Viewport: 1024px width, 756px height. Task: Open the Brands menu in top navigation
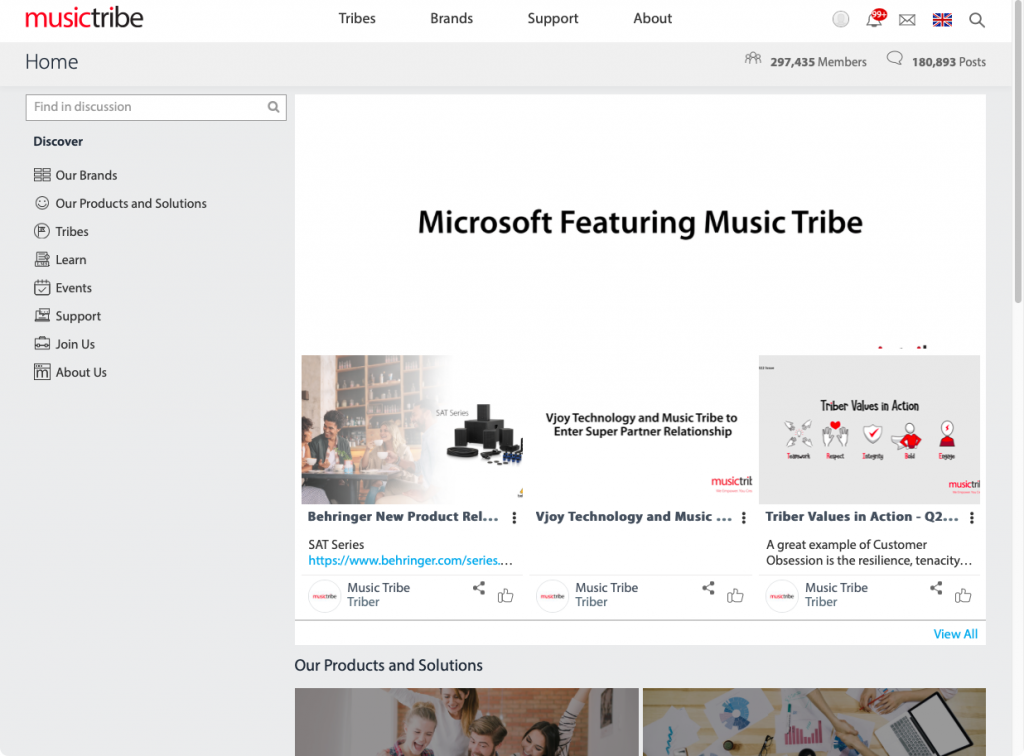tap(451, 19)
